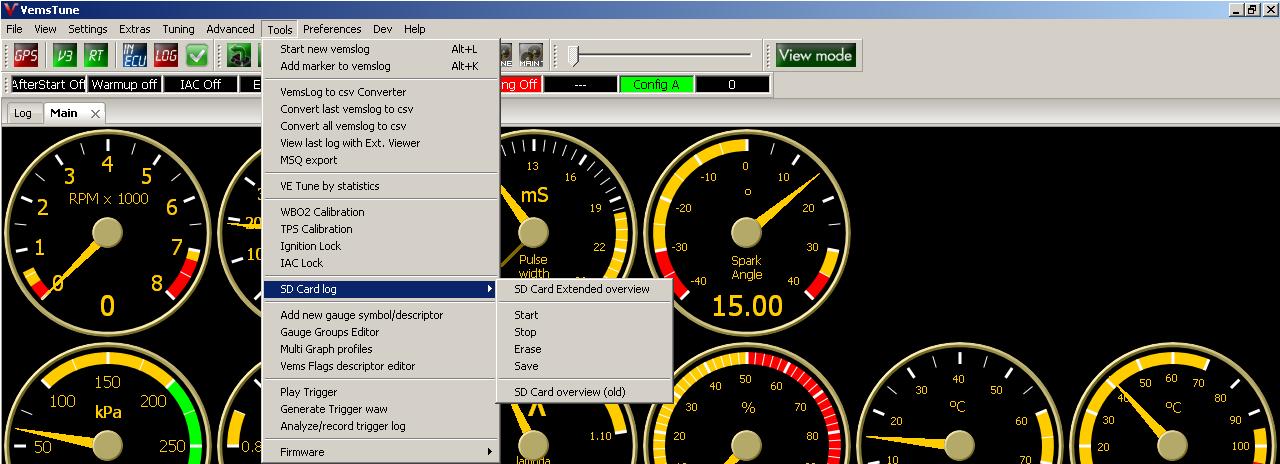1280x464 pixels.
Task: Open SD Card overview (old)
Action: [x=584, y=392]
